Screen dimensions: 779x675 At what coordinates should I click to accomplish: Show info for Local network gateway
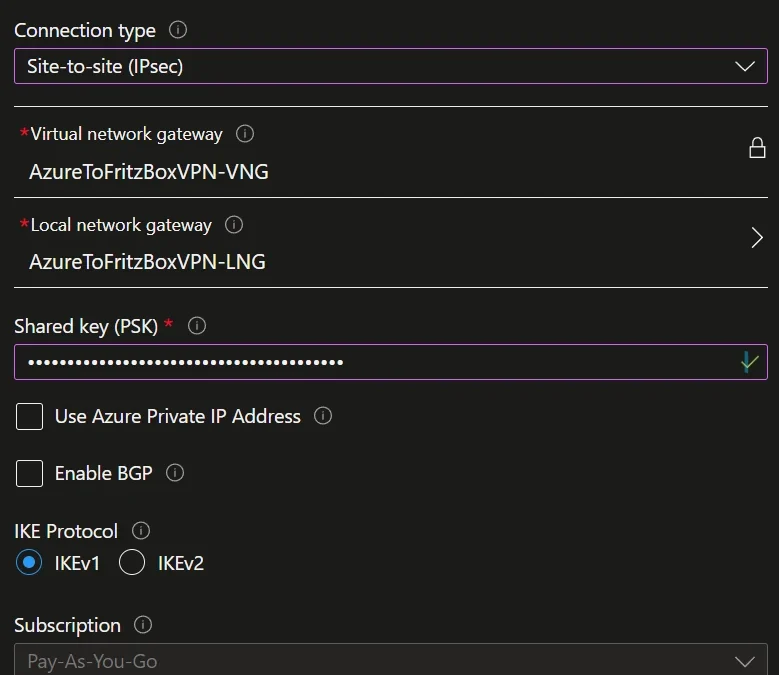[234, 225]
